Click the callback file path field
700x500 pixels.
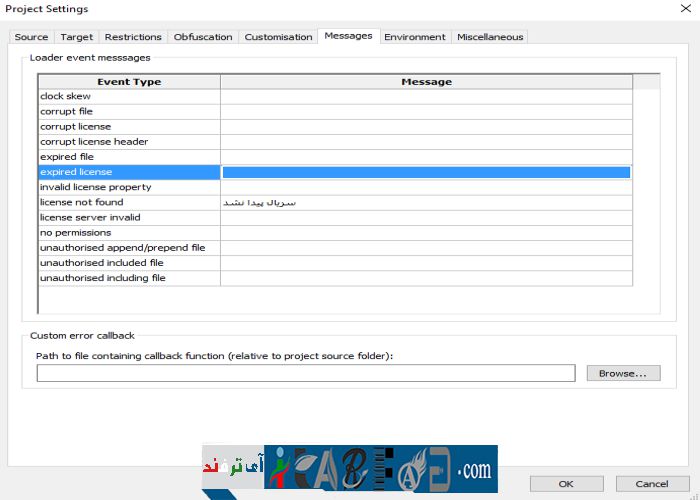point(305,373)
